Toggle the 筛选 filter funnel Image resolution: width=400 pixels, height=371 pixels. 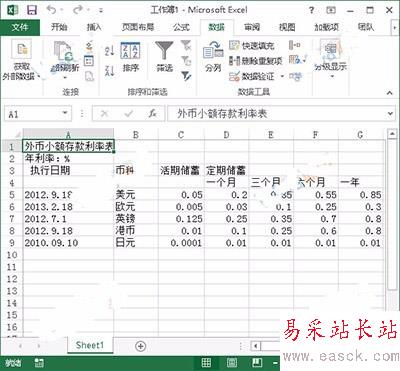[x=164, y=57]
